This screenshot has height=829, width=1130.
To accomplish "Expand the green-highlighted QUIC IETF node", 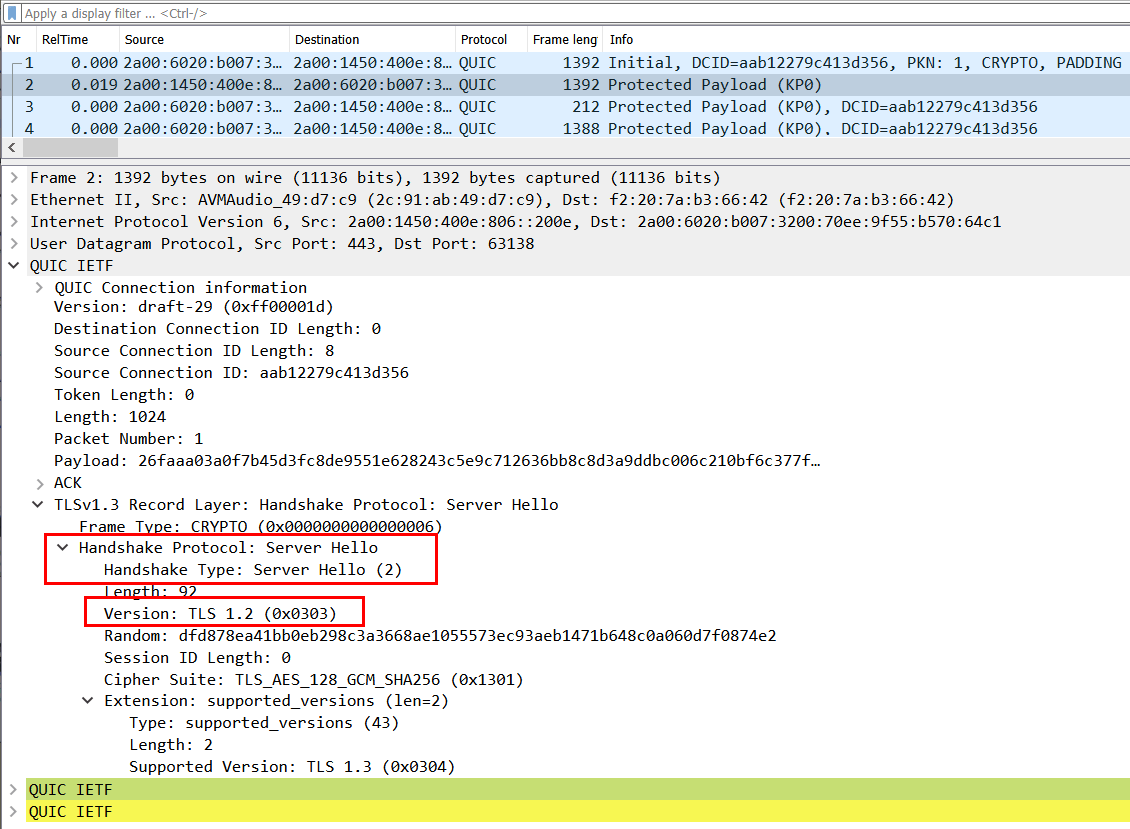I will tap(14, 790).
